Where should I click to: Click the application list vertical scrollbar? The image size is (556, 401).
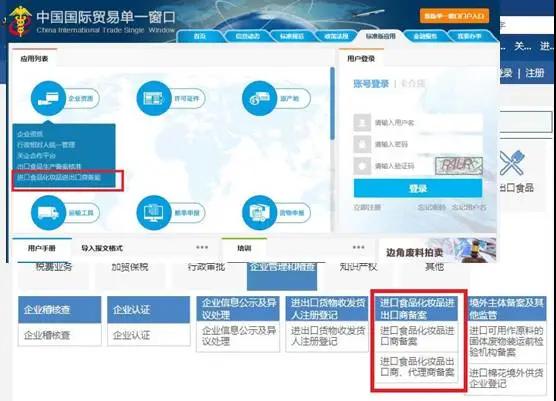coord(332,103)
